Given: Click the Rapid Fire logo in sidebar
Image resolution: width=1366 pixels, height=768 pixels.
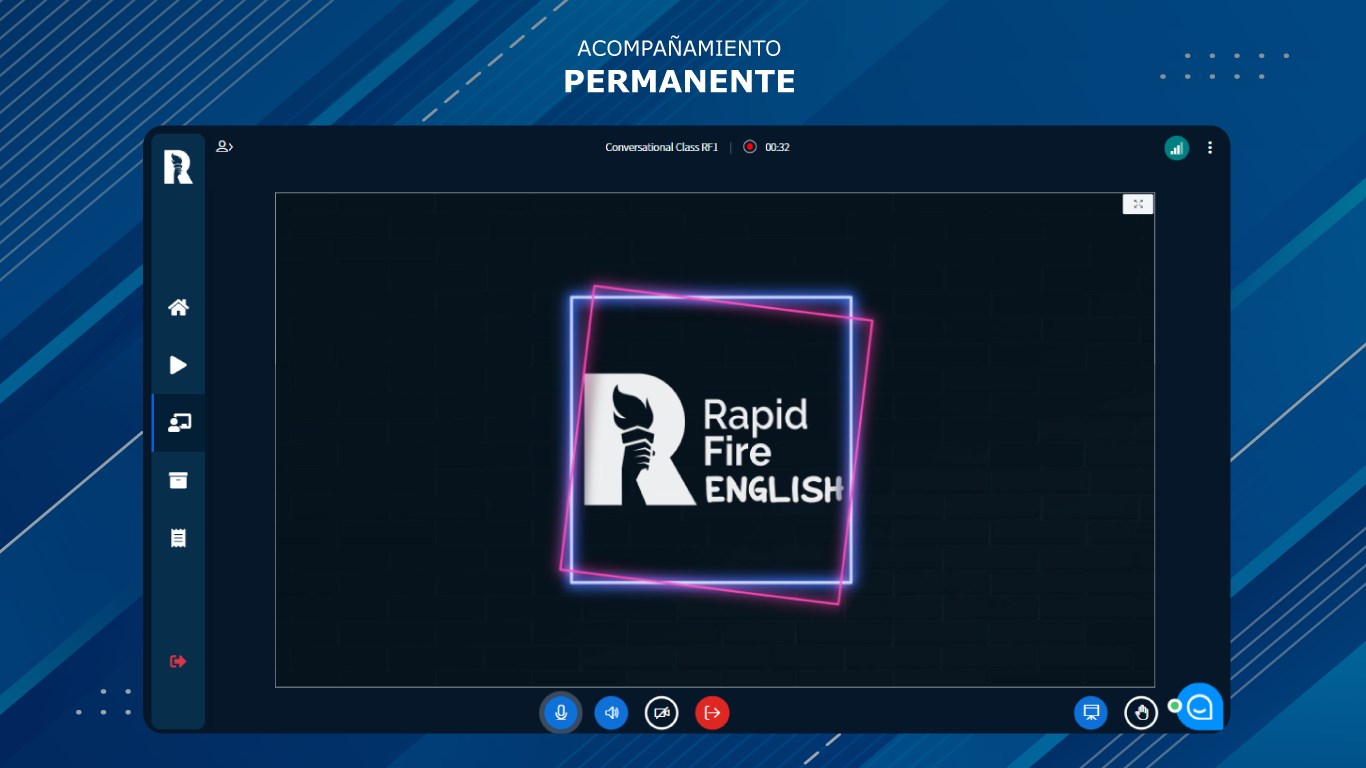Looking at the screenshot, I should click(x=178, y=166).
